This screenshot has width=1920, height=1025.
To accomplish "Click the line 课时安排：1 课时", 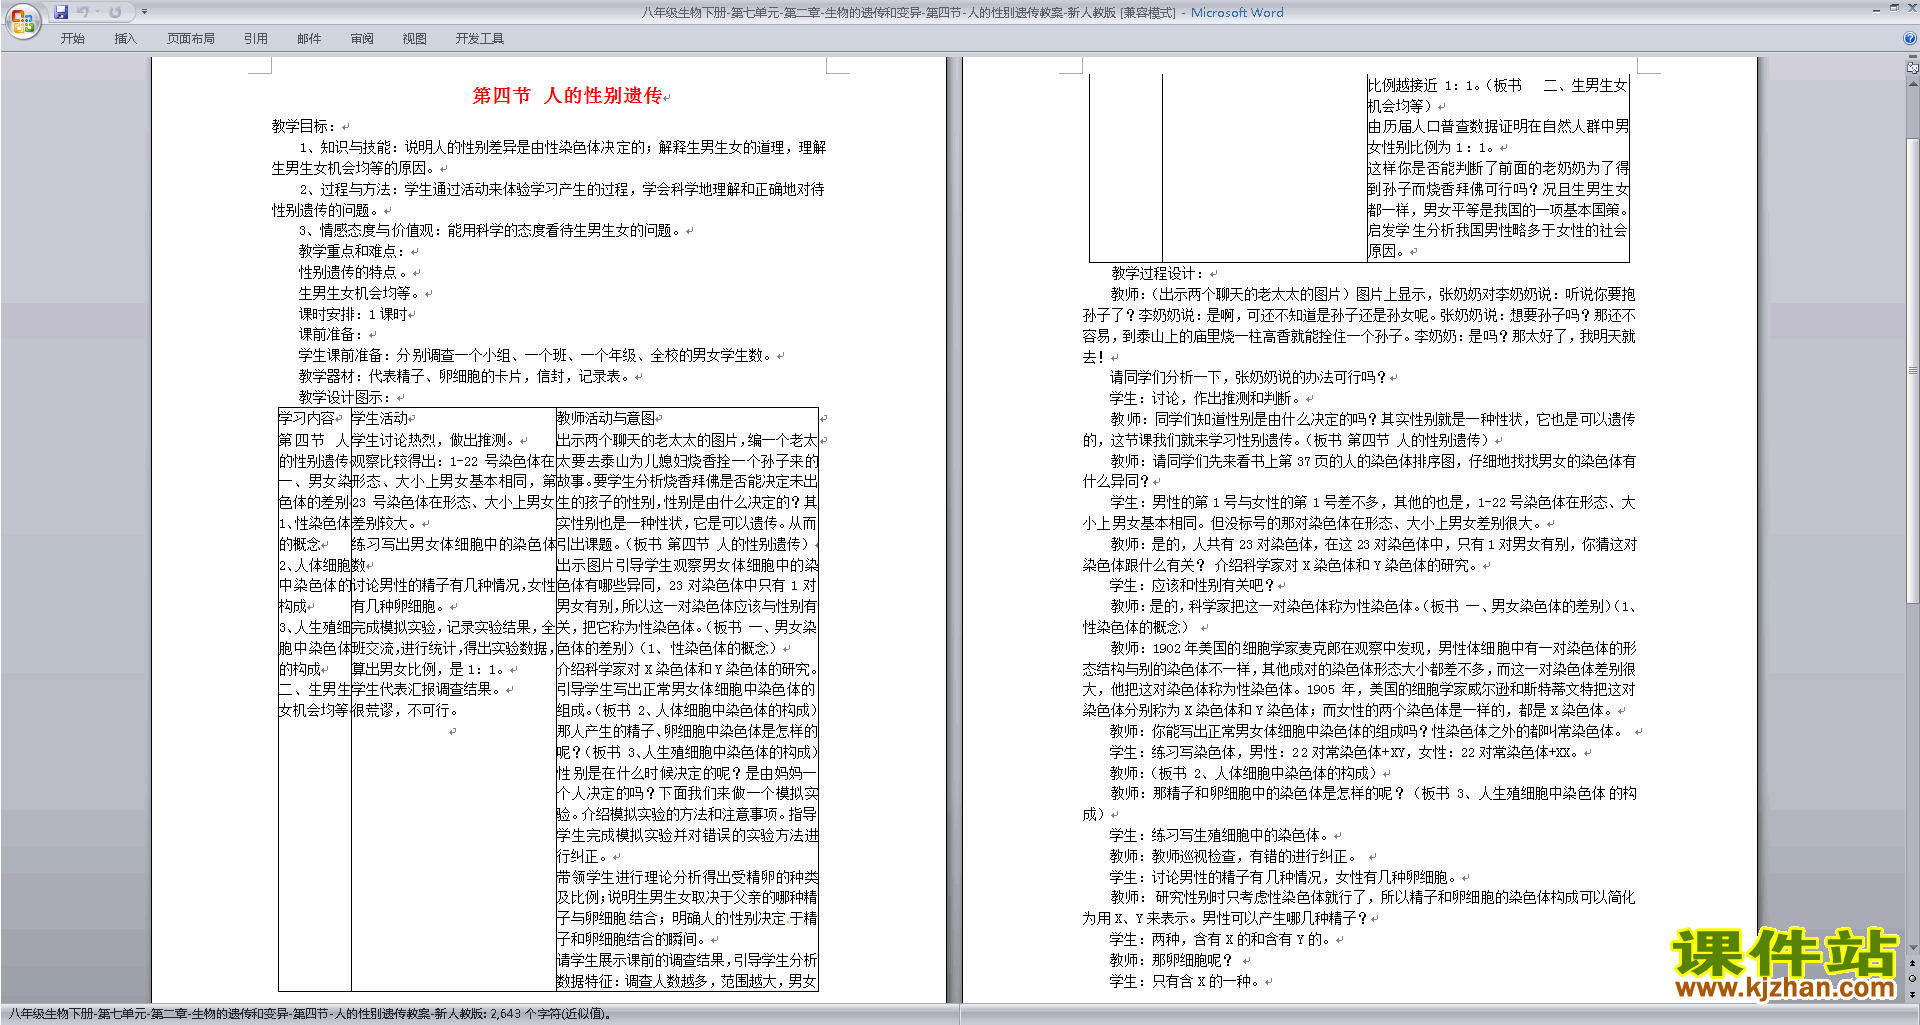I will click(352, 314).
